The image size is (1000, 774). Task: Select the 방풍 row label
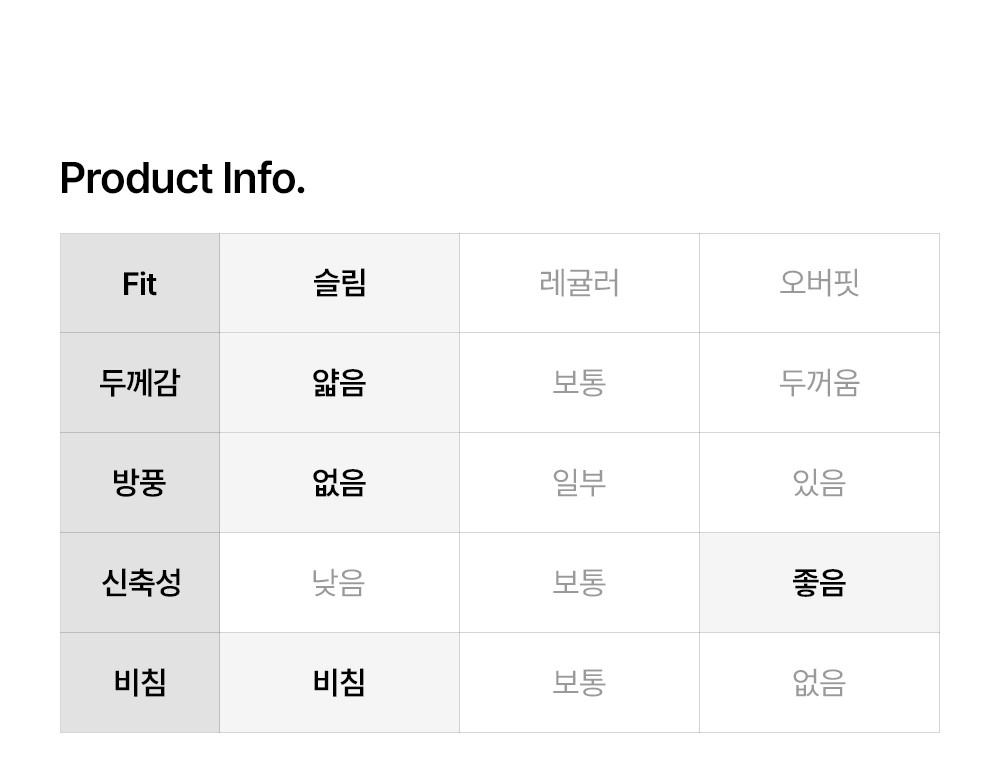[x=140, y=483]
